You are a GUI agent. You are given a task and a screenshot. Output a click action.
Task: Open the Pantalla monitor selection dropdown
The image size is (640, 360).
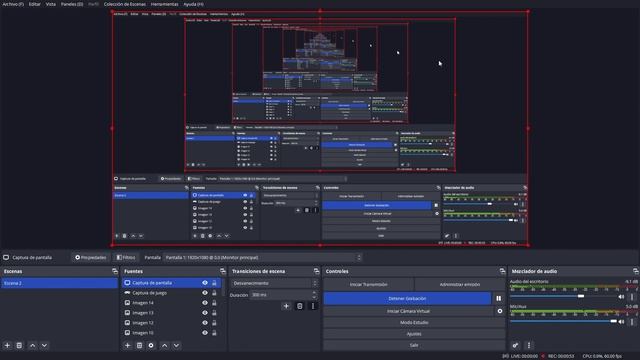click(262, 258)
